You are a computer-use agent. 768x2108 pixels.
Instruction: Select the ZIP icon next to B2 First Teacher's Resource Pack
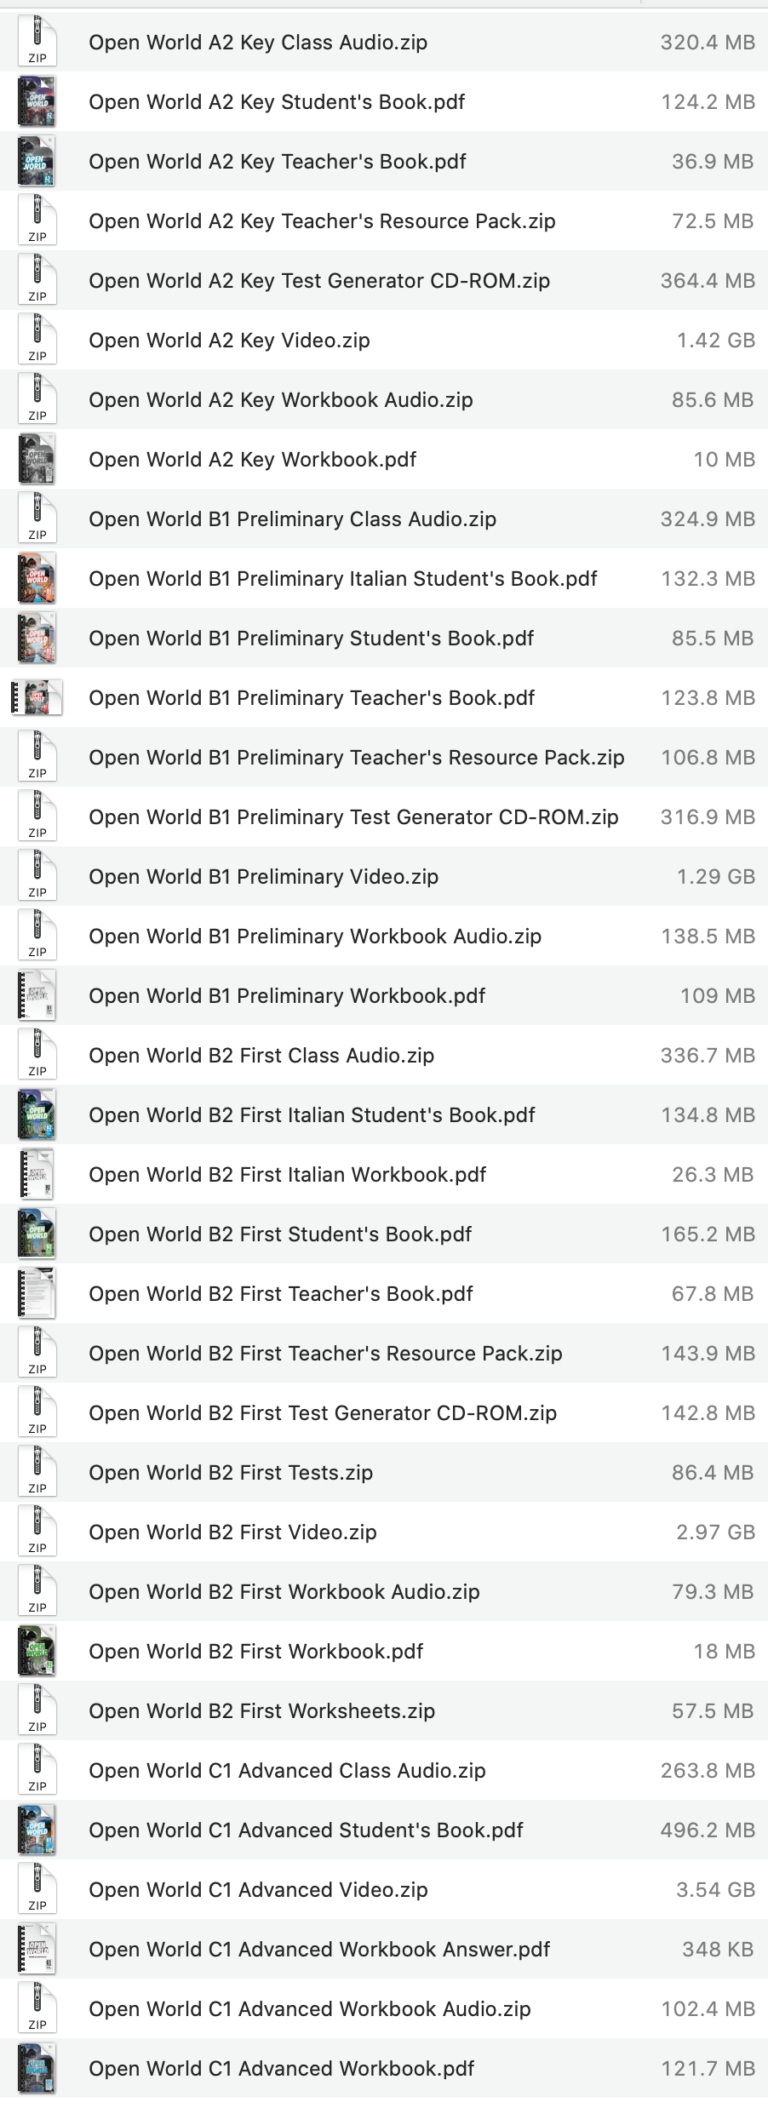[x=37, y=1353]
